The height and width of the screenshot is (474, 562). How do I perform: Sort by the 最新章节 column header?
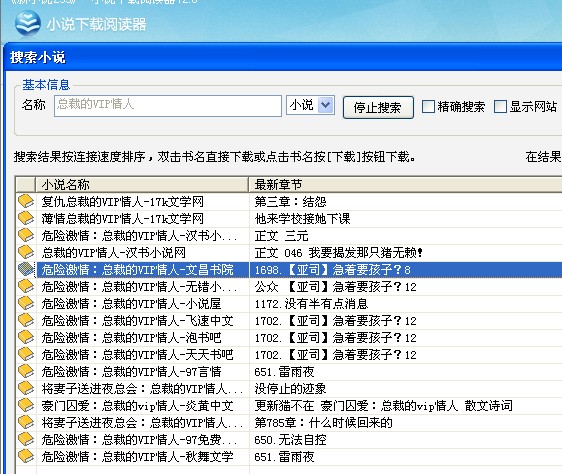[405, 185]
